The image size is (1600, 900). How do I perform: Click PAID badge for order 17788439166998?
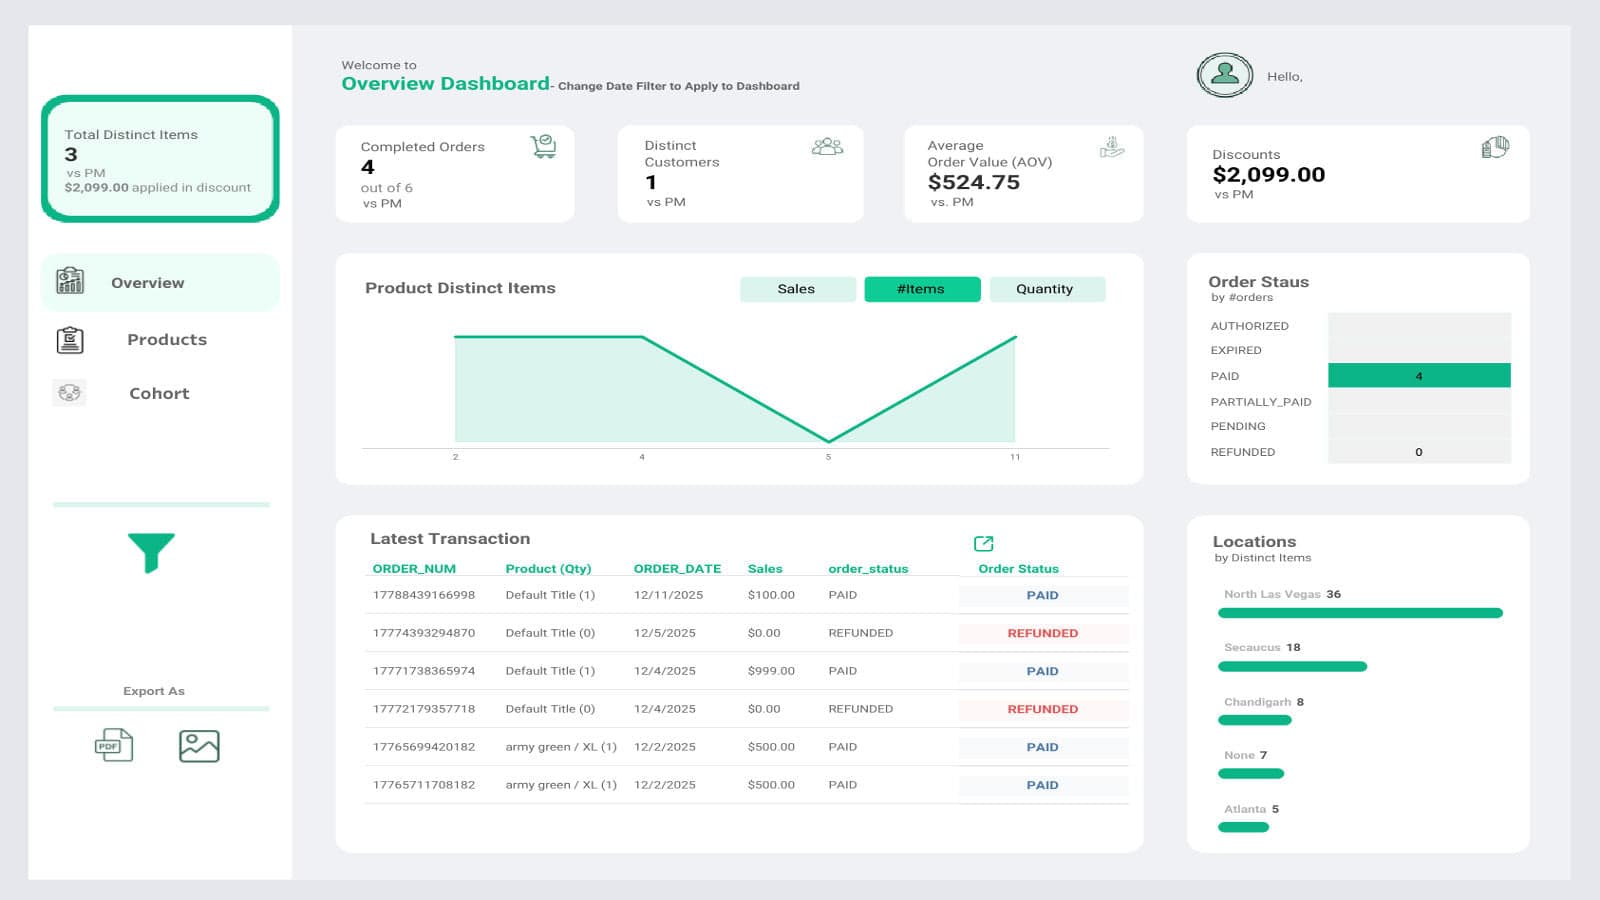pos(1043,595)
